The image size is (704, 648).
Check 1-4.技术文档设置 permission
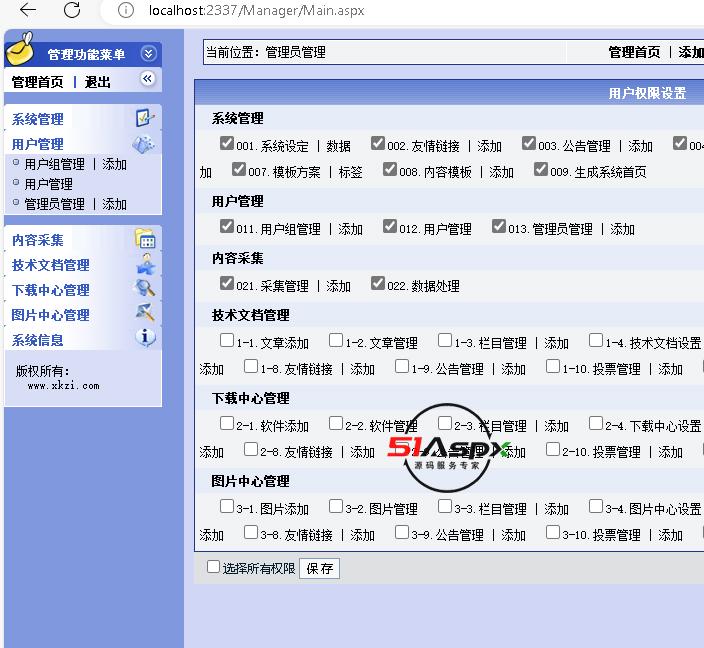click(596, 340)
